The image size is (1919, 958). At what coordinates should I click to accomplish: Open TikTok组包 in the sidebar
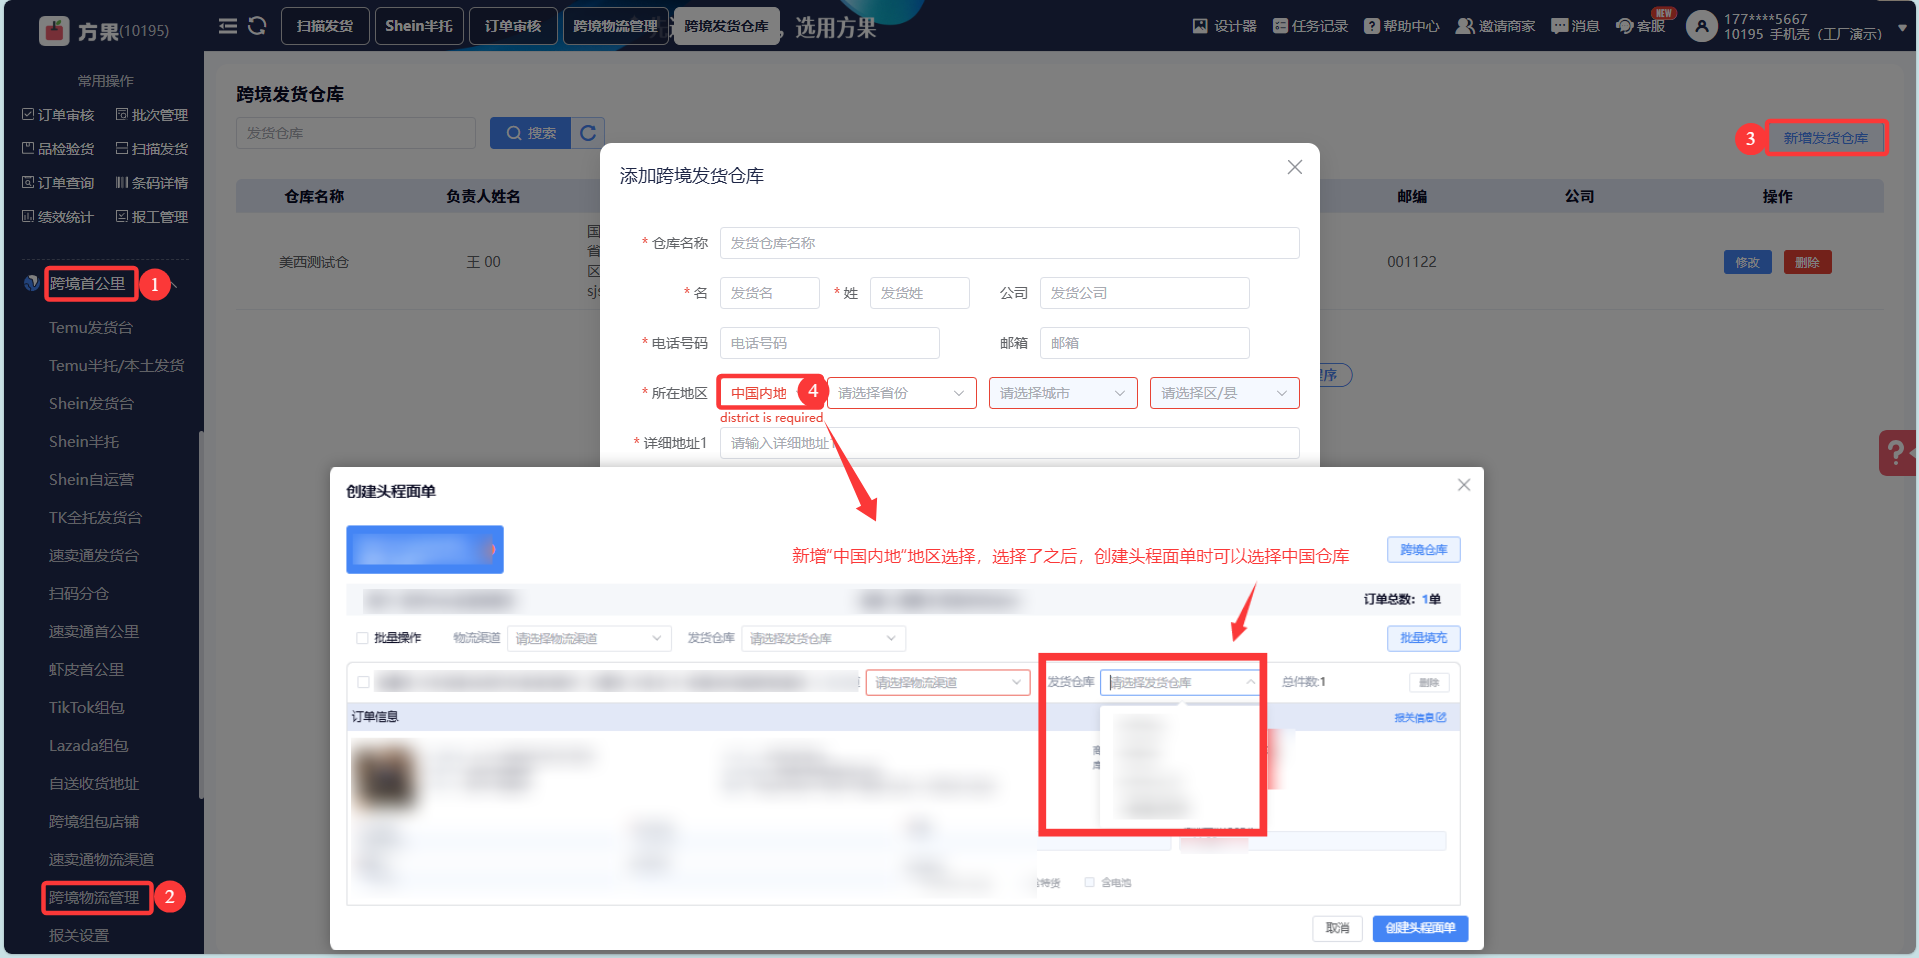pos(87,708)
